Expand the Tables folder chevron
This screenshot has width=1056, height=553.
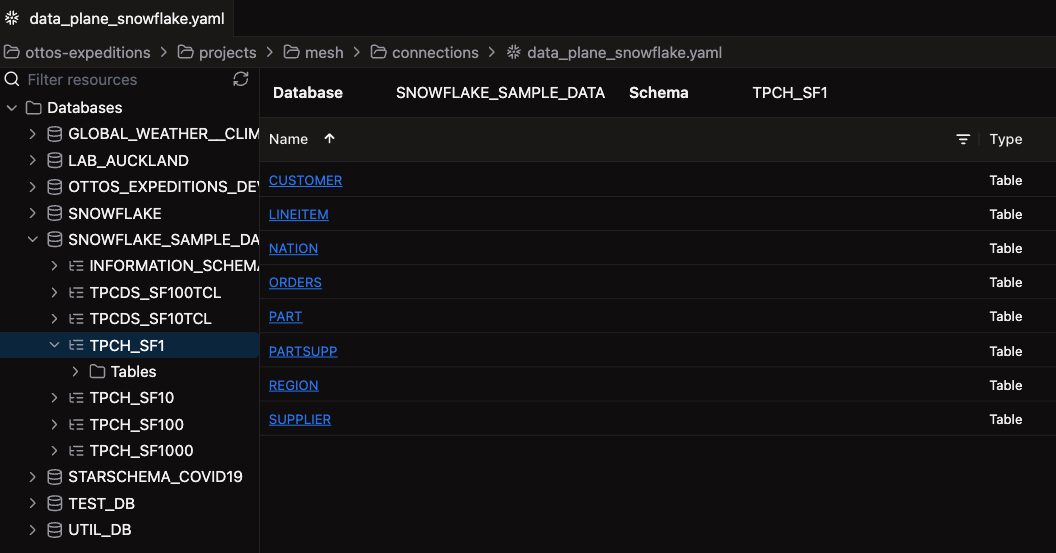75,372
